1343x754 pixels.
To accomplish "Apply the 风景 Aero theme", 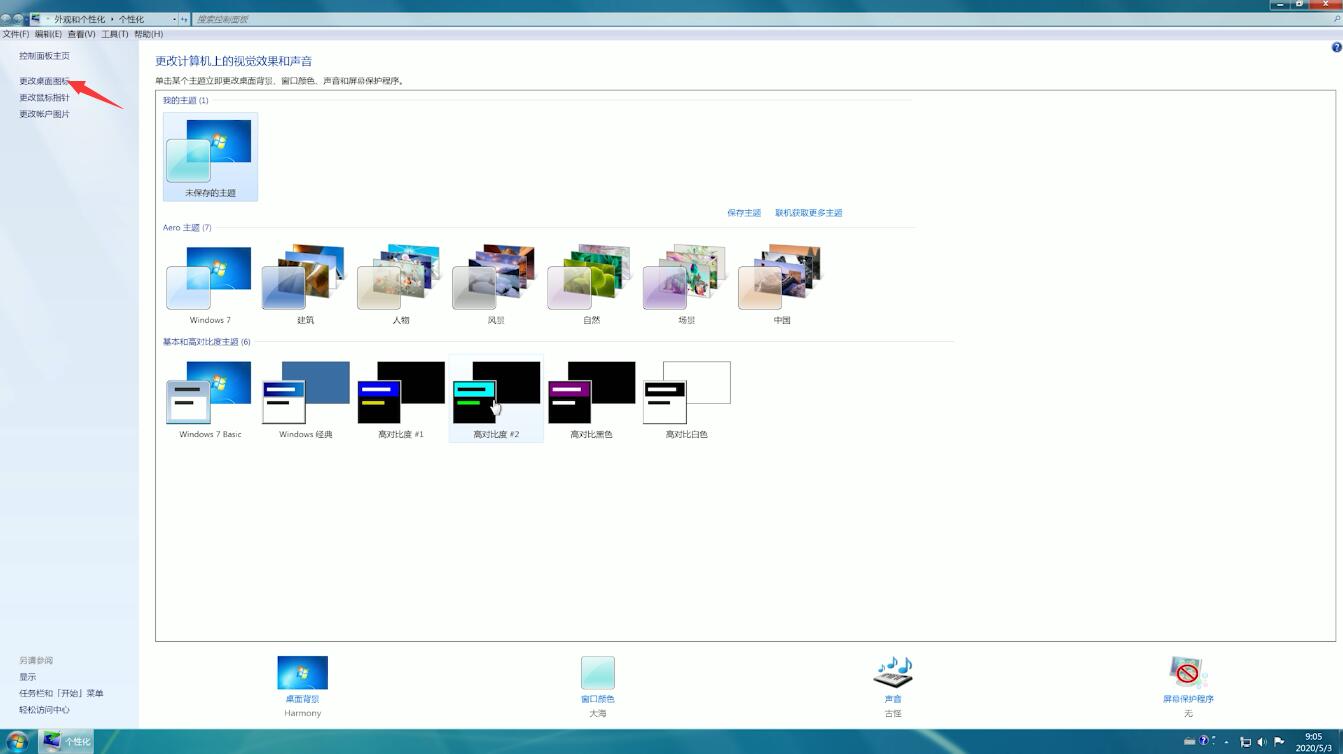I will pos(496,284).
